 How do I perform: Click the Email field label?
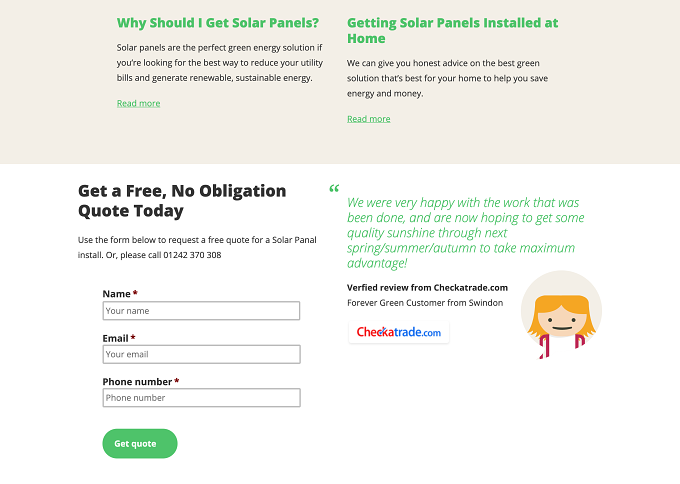pyautogui.click(x=115, y=338)
